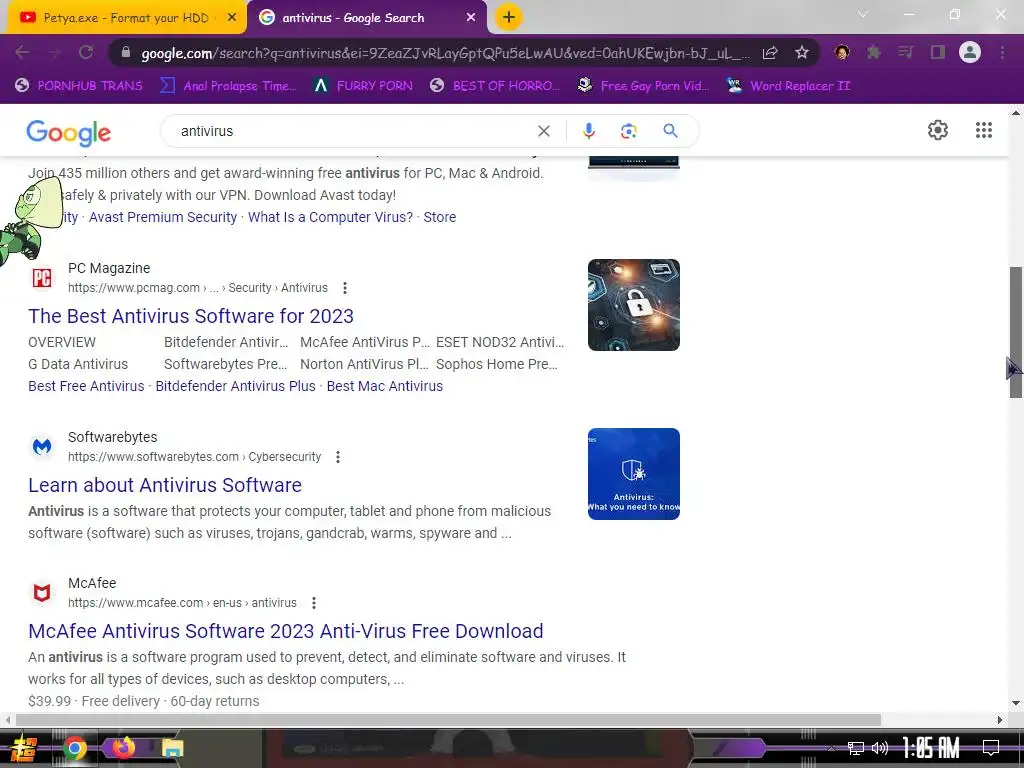The height and width of the screenshot is (768, 1024).
Task: Click Softwarebytes blue antivirus thumbnail
Action: 633,474
